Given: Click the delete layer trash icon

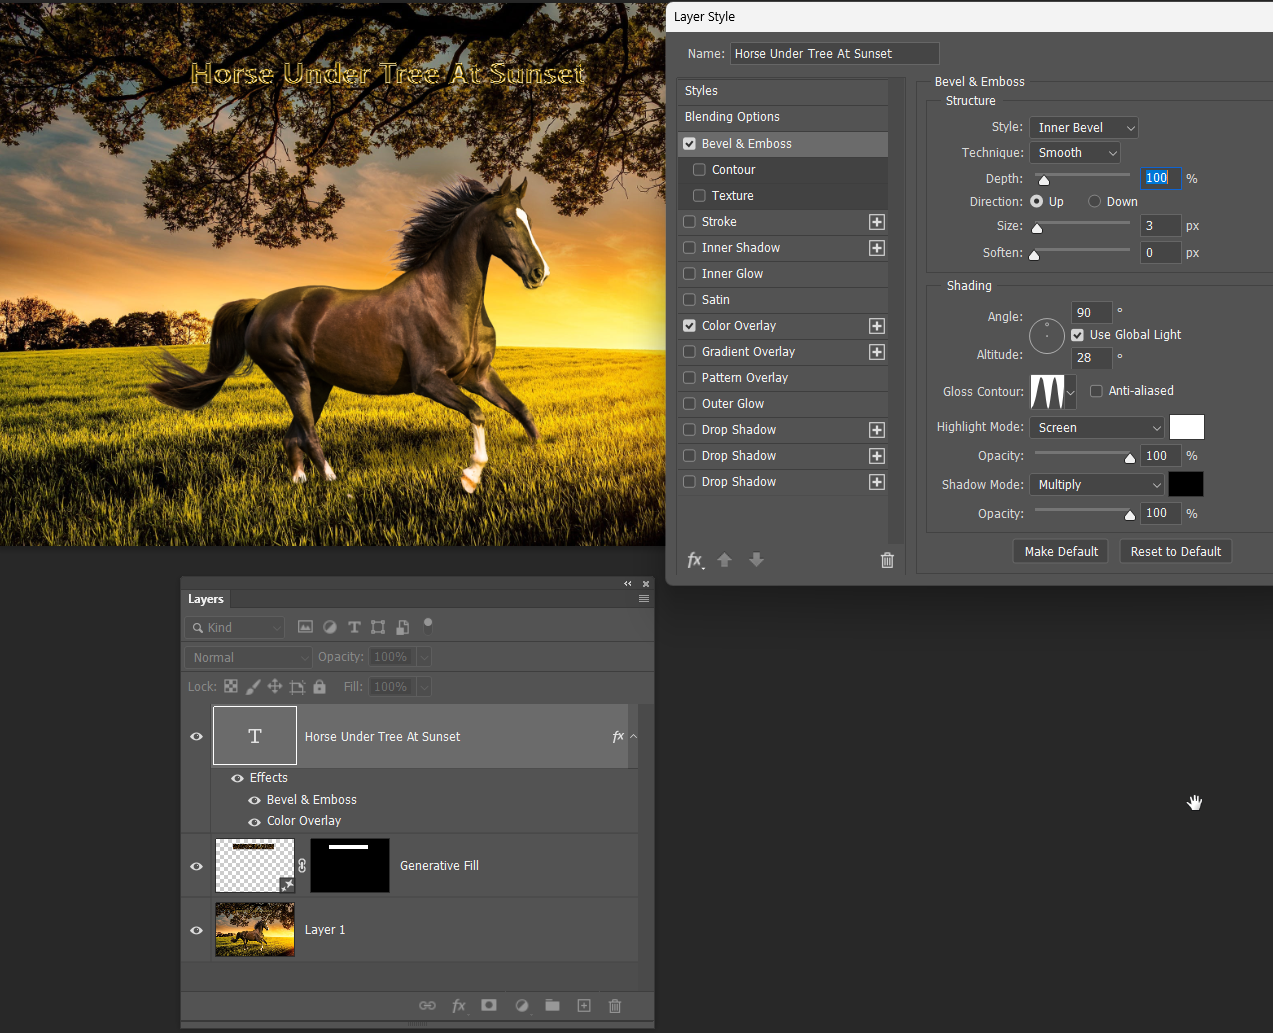Looking at the screenshot, I should [614, 1005].
